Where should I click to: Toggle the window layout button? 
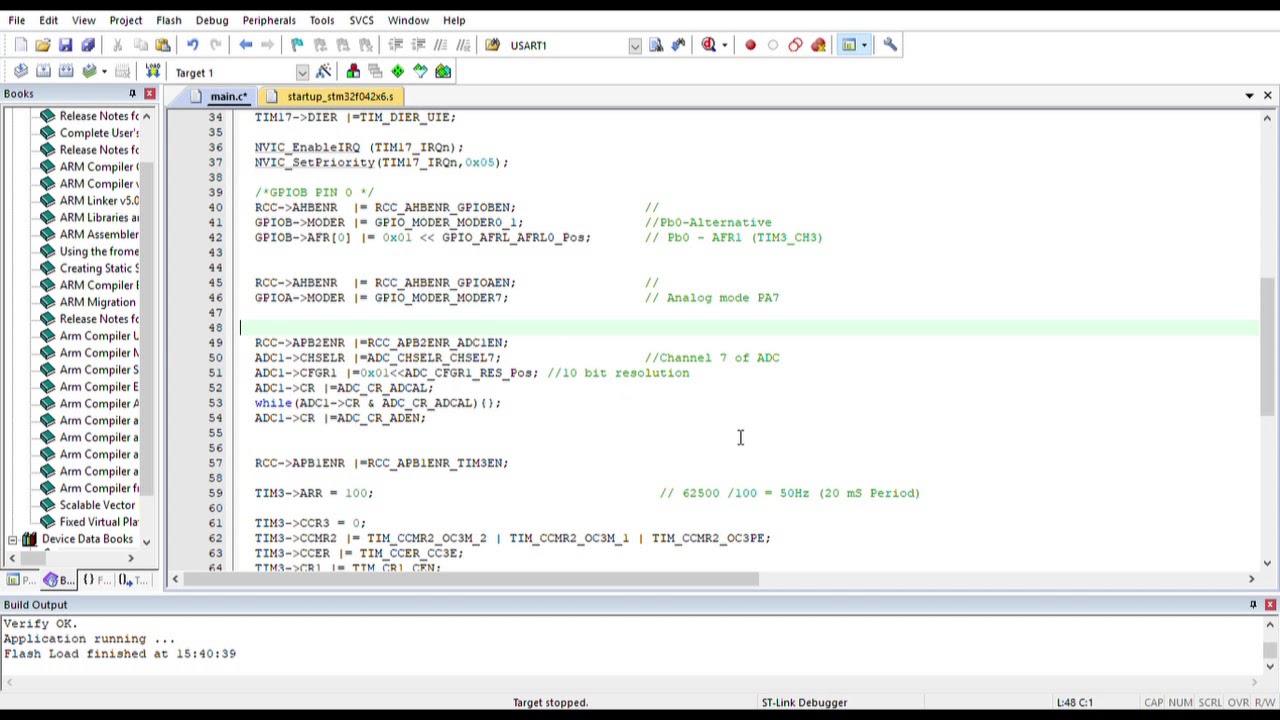pos(849,45)
